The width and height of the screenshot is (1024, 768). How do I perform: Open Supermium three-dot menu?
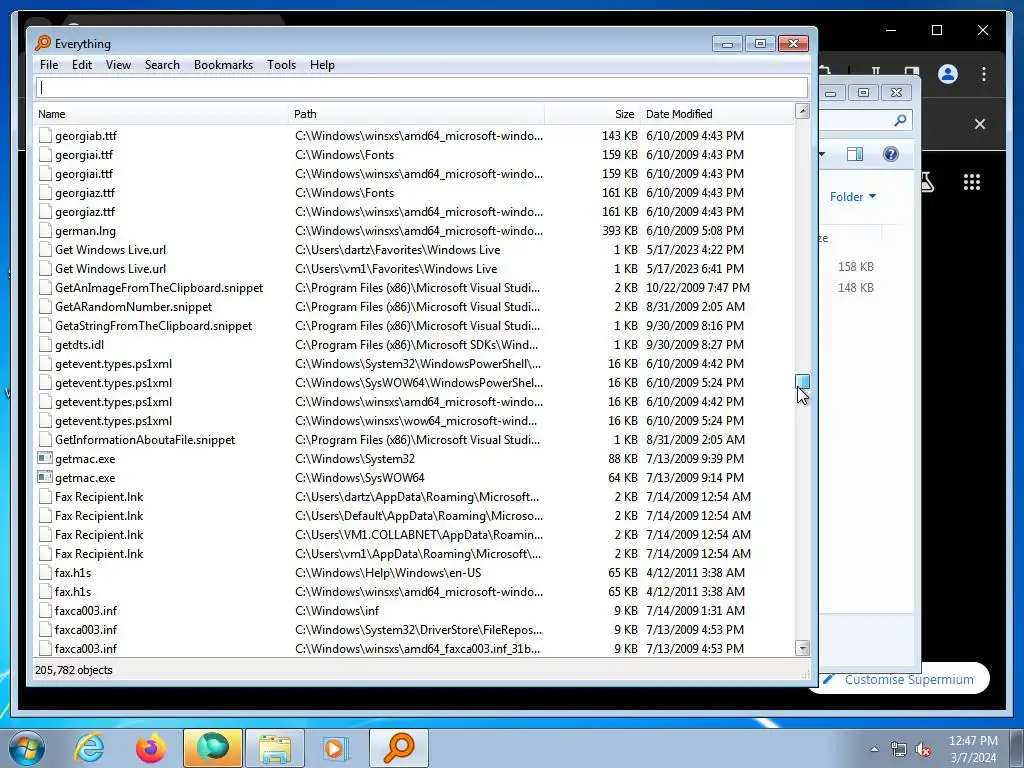click(x=984, y=74)
